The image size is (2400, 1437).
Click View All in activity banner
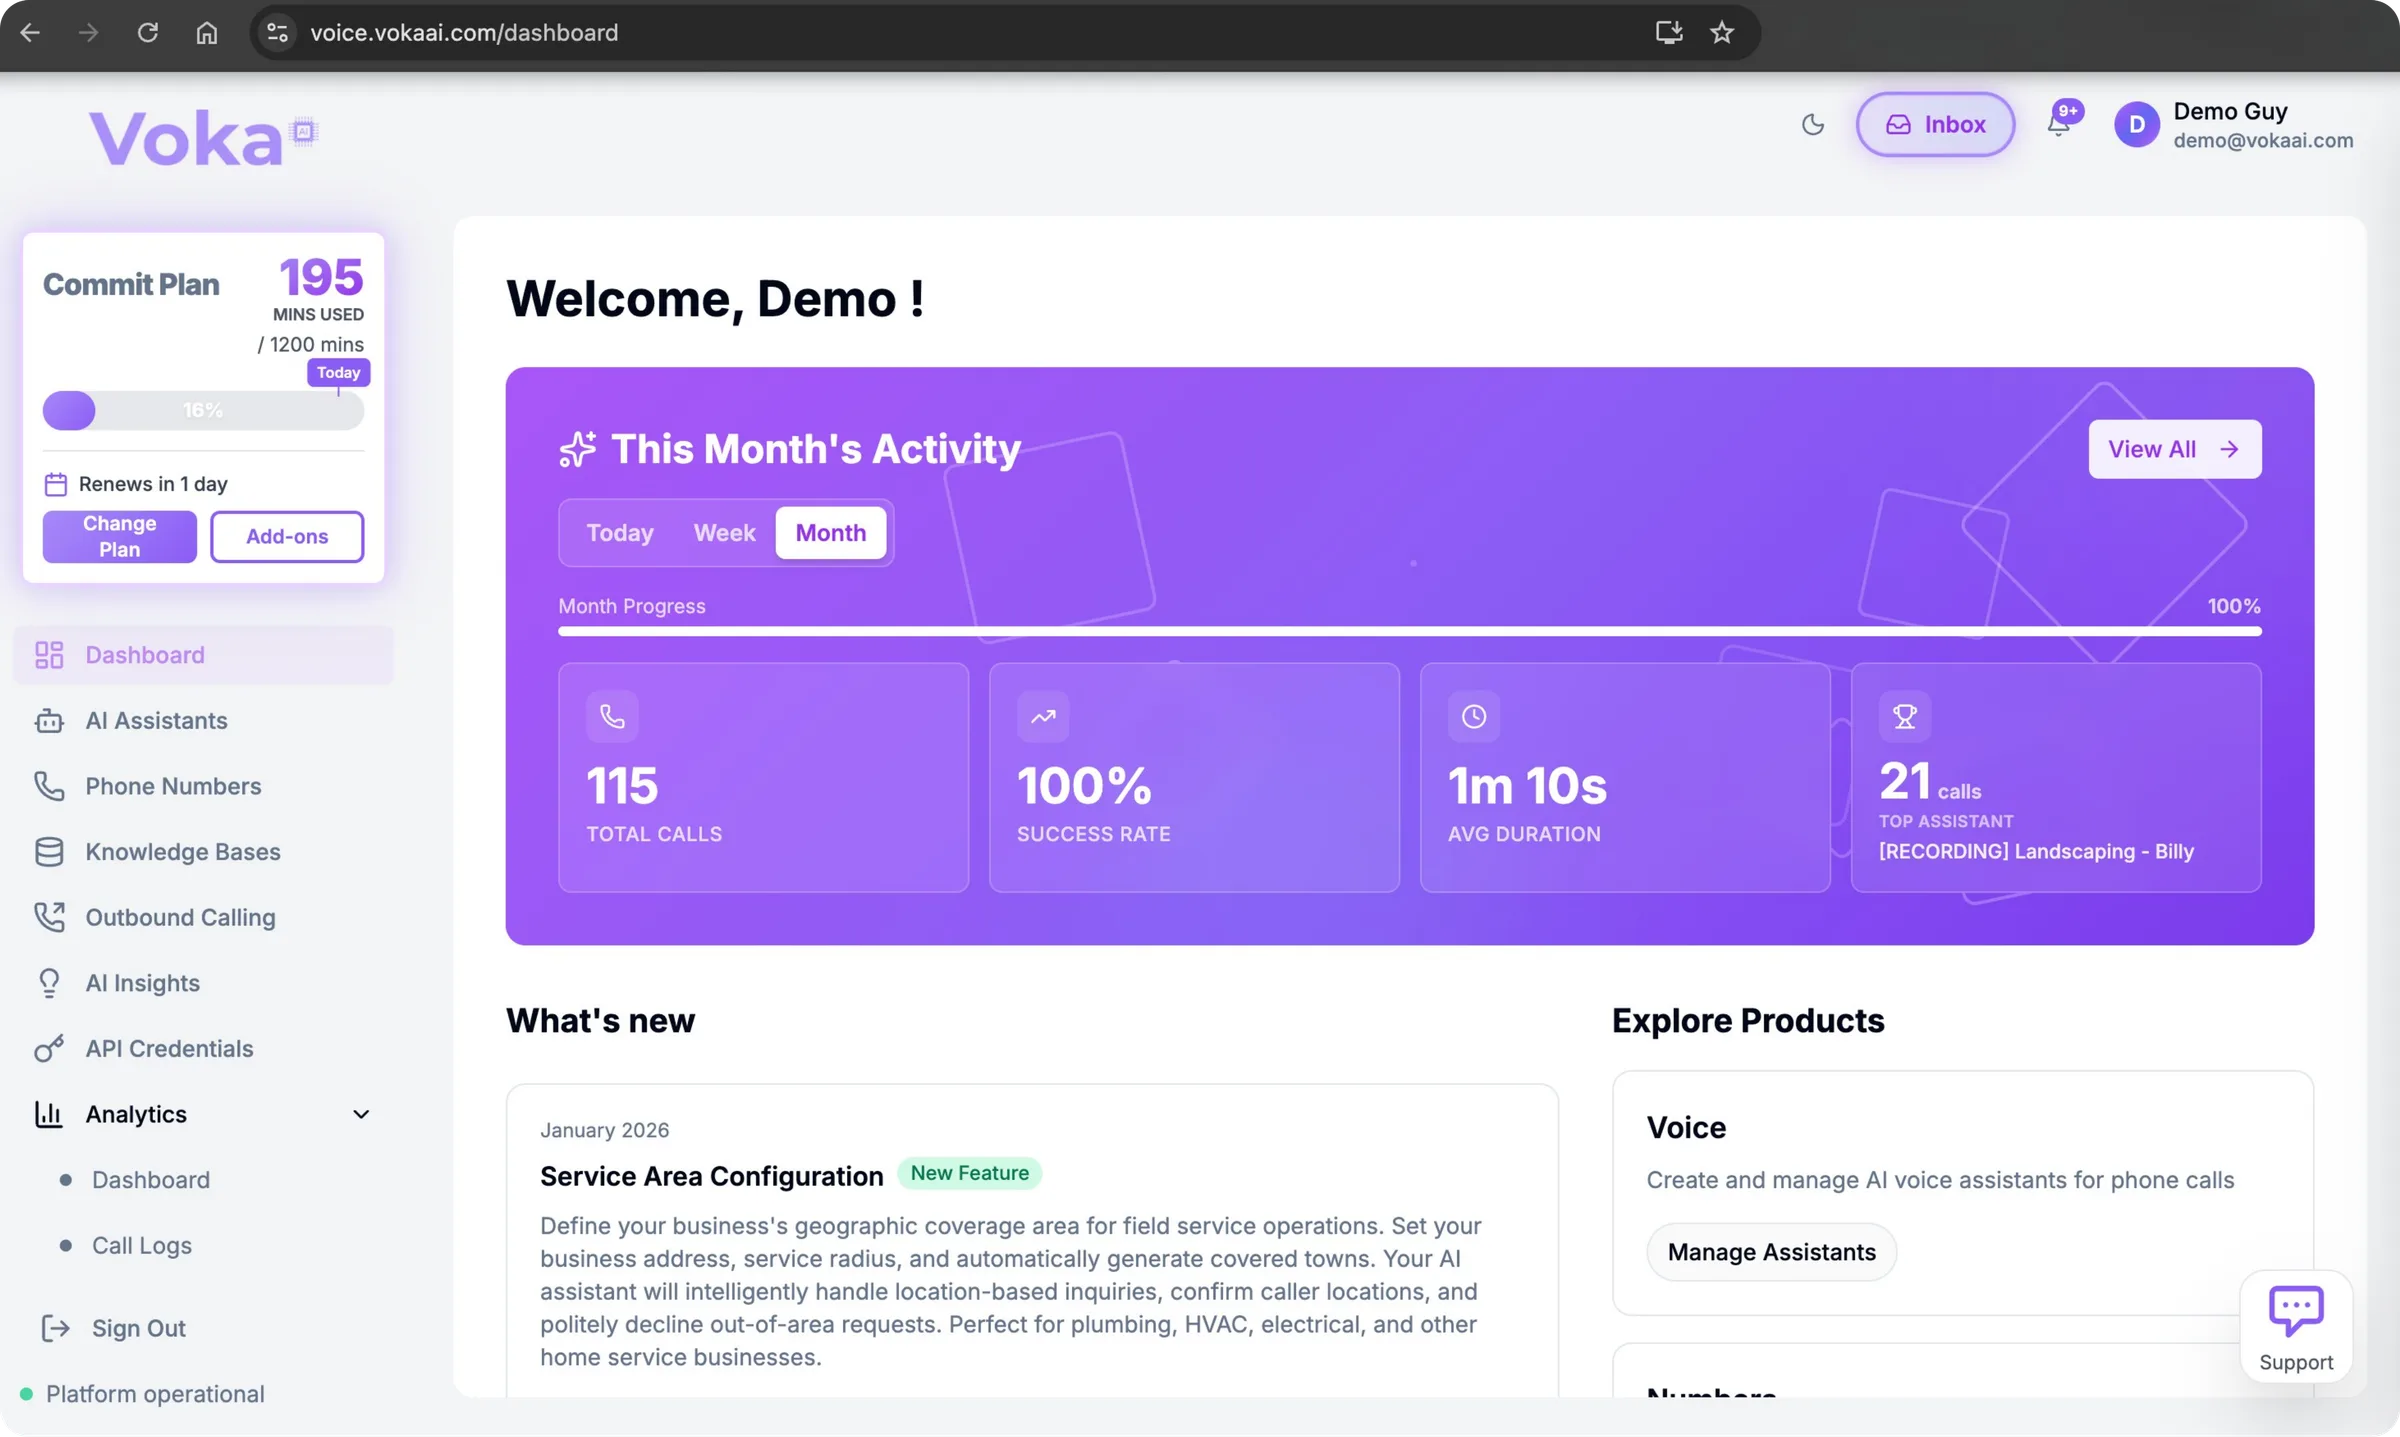(x=2174, y=449)
